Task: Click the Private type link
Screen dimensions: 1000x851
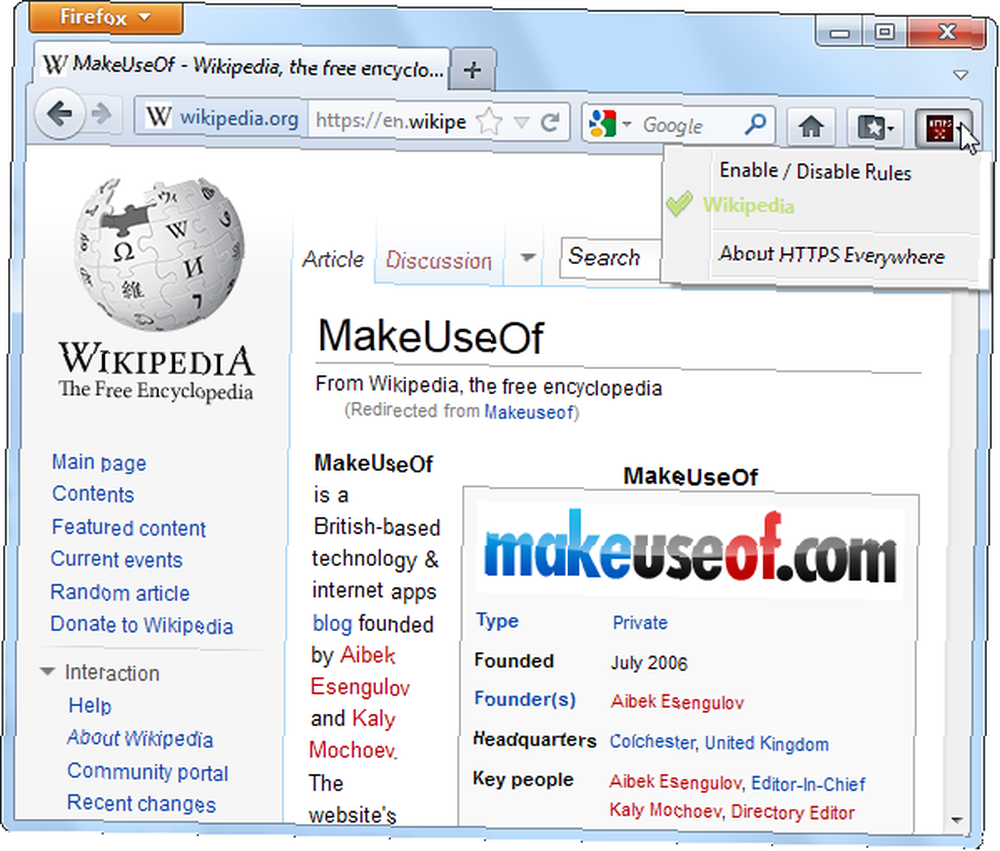Action: [640, 622]
